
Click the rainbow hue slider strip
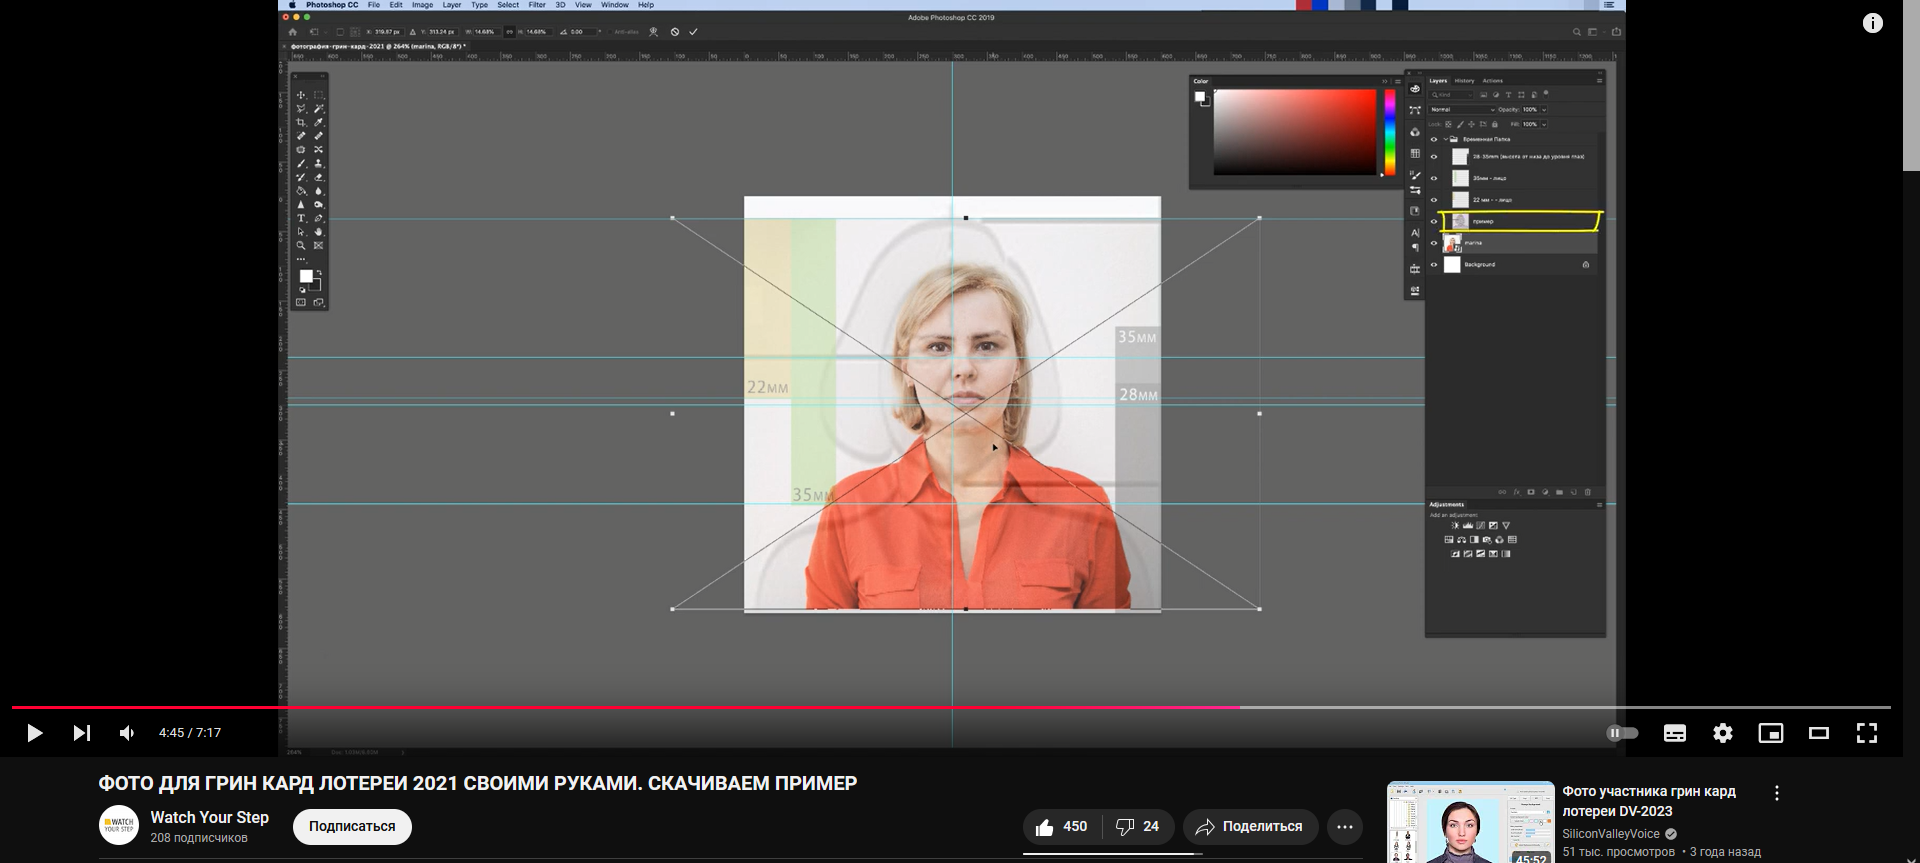pyautogui.click(x=1389, y=132)
